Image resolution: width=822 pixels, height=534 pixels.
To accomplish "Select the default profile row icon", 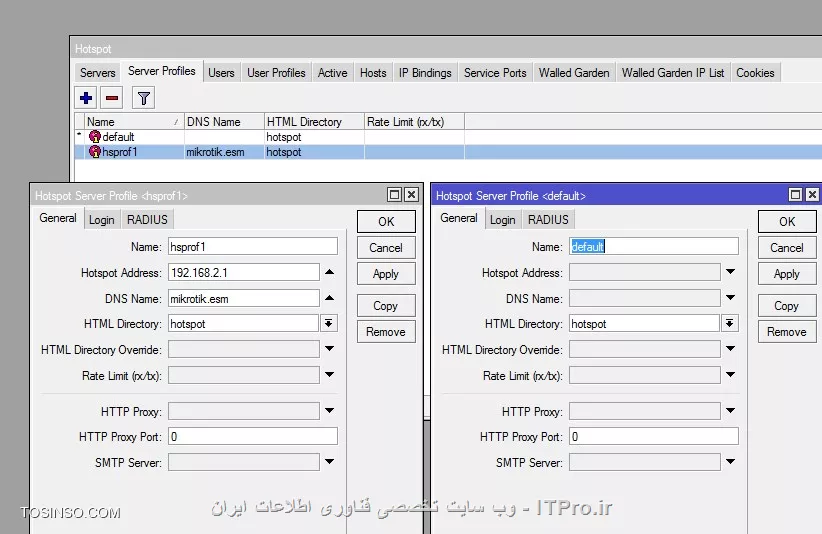I will [95, 137].
